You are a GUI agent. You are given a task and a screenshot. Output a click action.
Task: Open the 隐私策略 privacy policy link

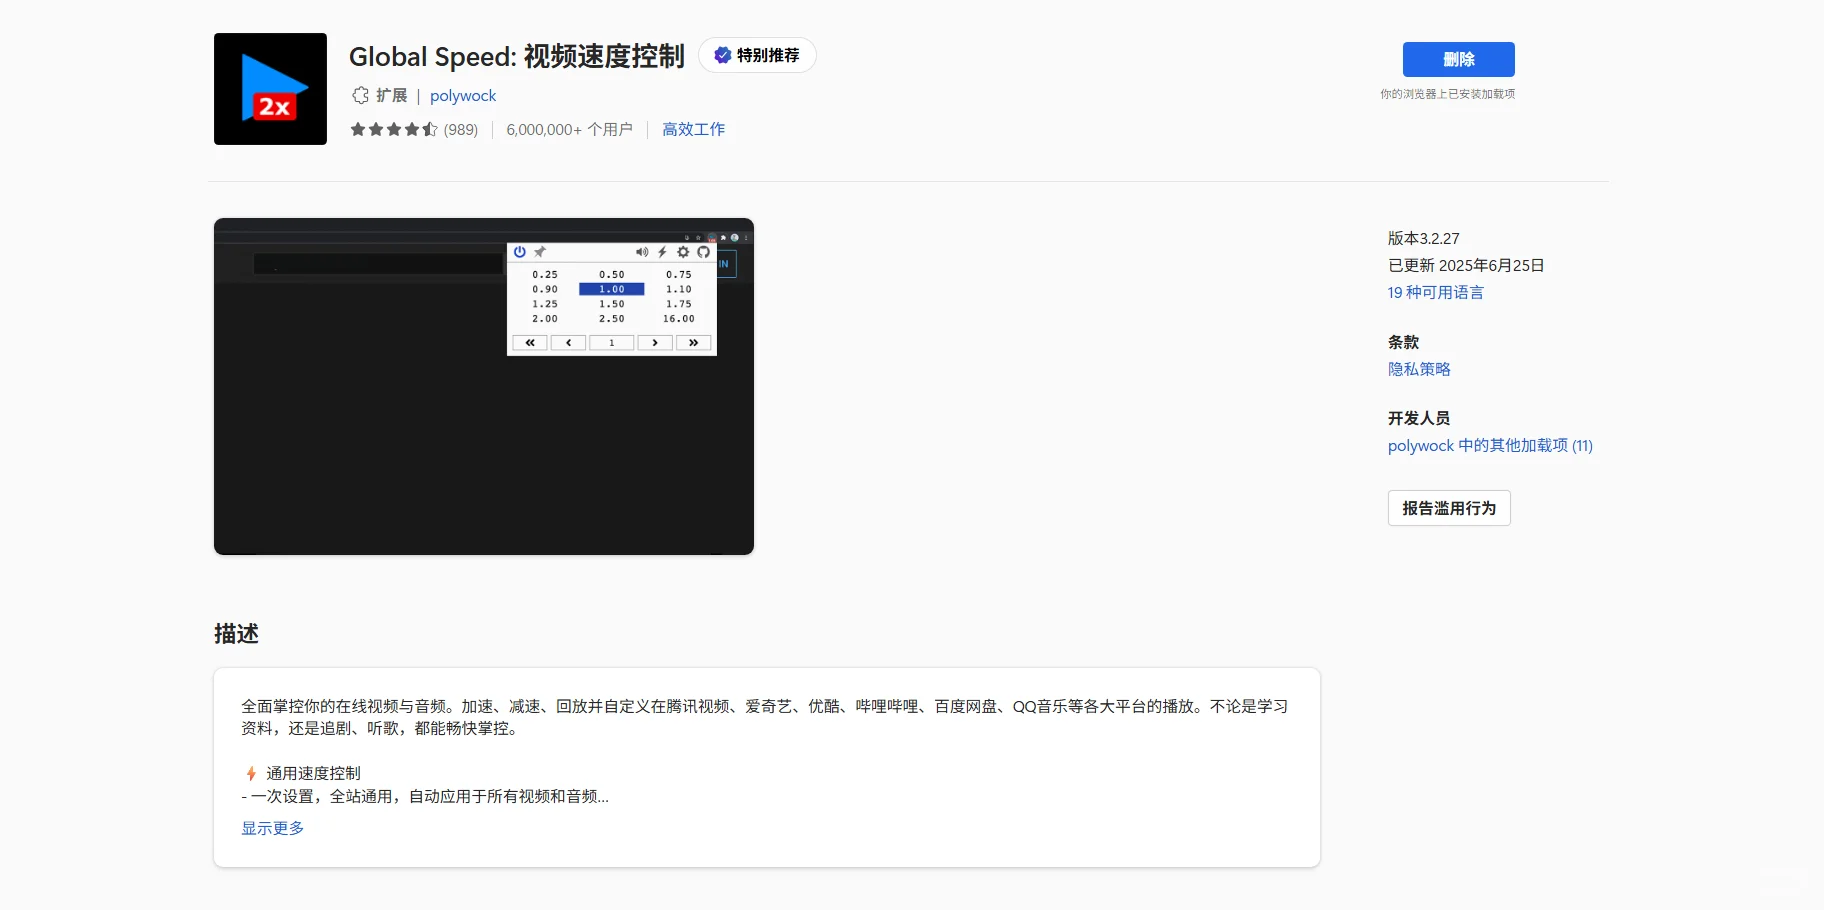coord(1418,368)
